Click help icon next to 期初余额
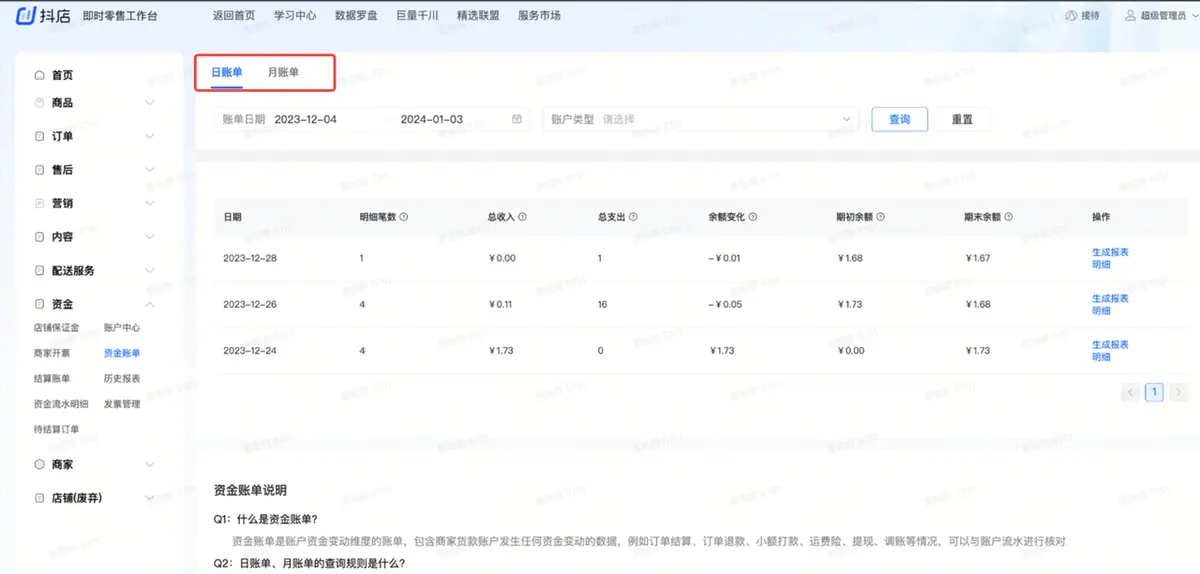Viewport: 1200px width, 574px height. point(880,217)
